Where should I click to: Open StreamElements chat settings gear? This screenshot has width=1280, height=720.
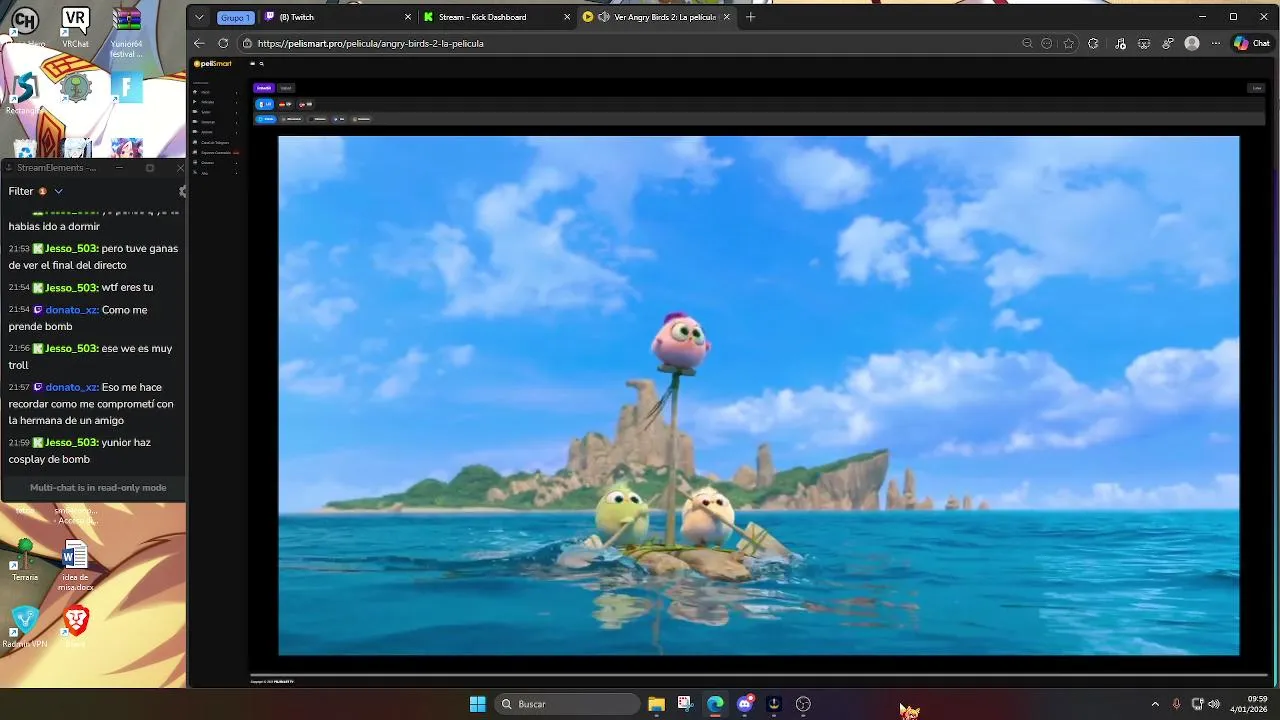tap(181, 191)
